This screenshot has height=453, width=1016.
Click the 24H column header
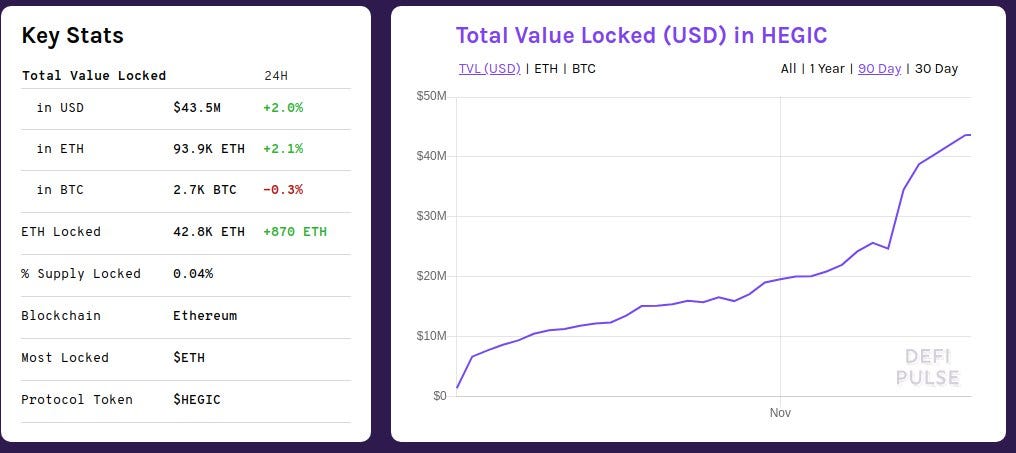[x=275, y=75]
